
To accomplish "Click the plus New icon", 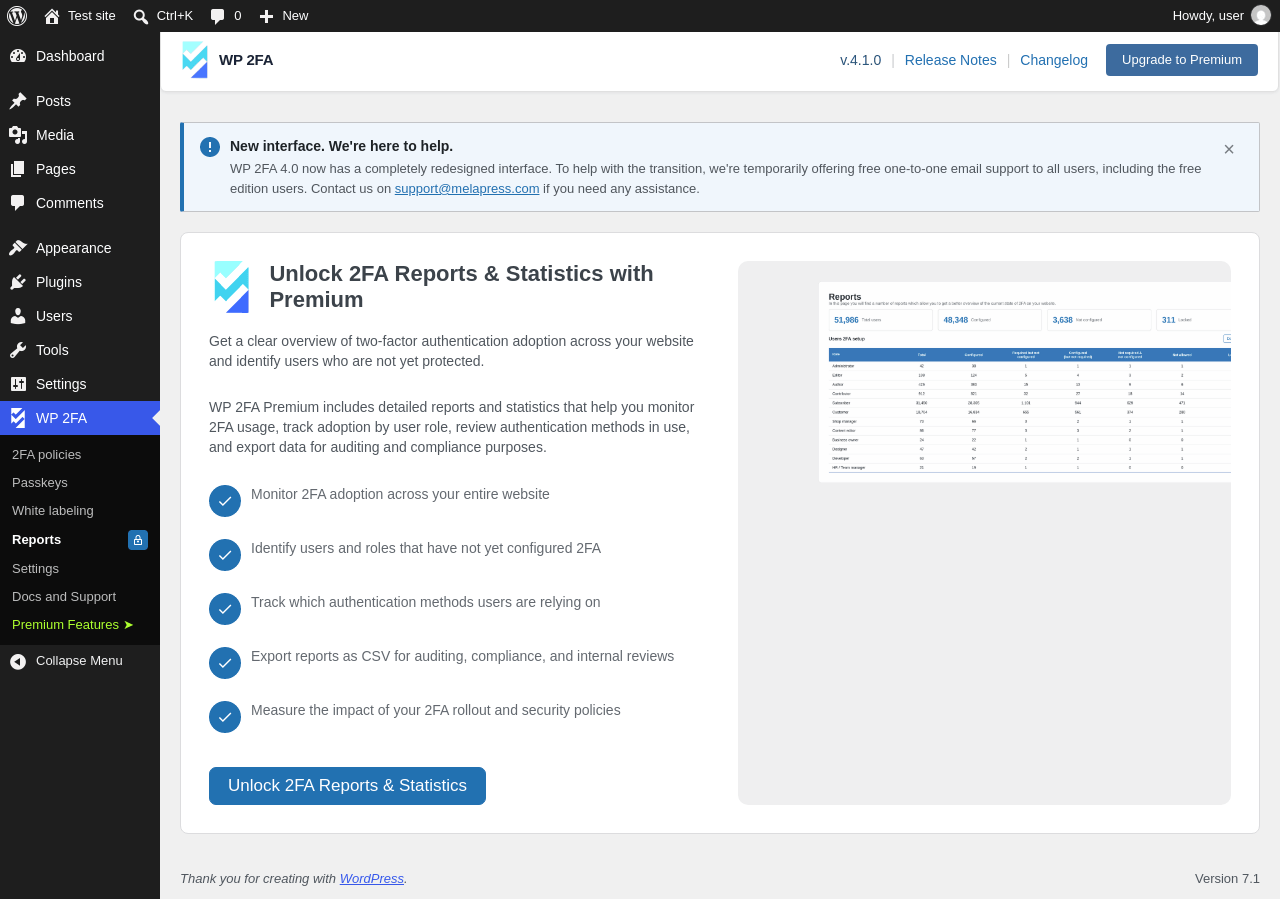I will pos(266,16).
